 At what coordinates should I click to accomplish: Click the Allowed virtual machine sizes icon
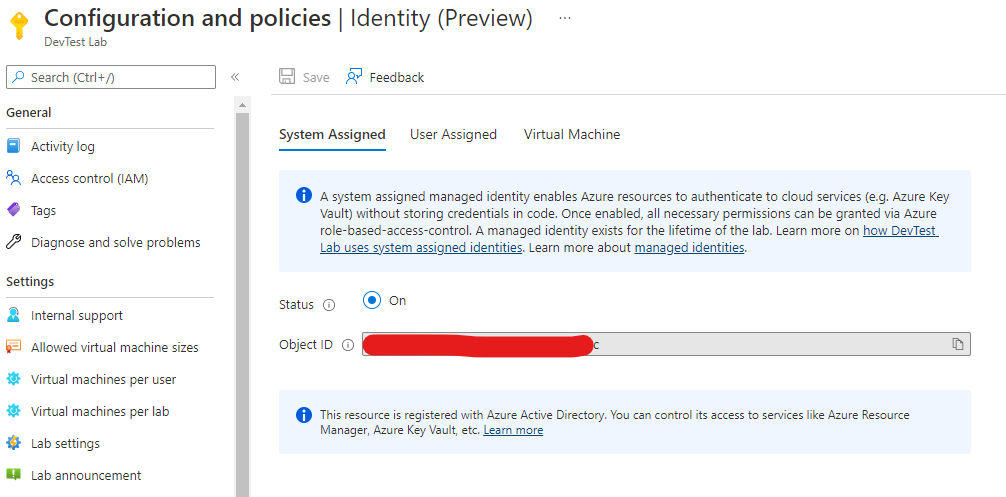(13, 347)
